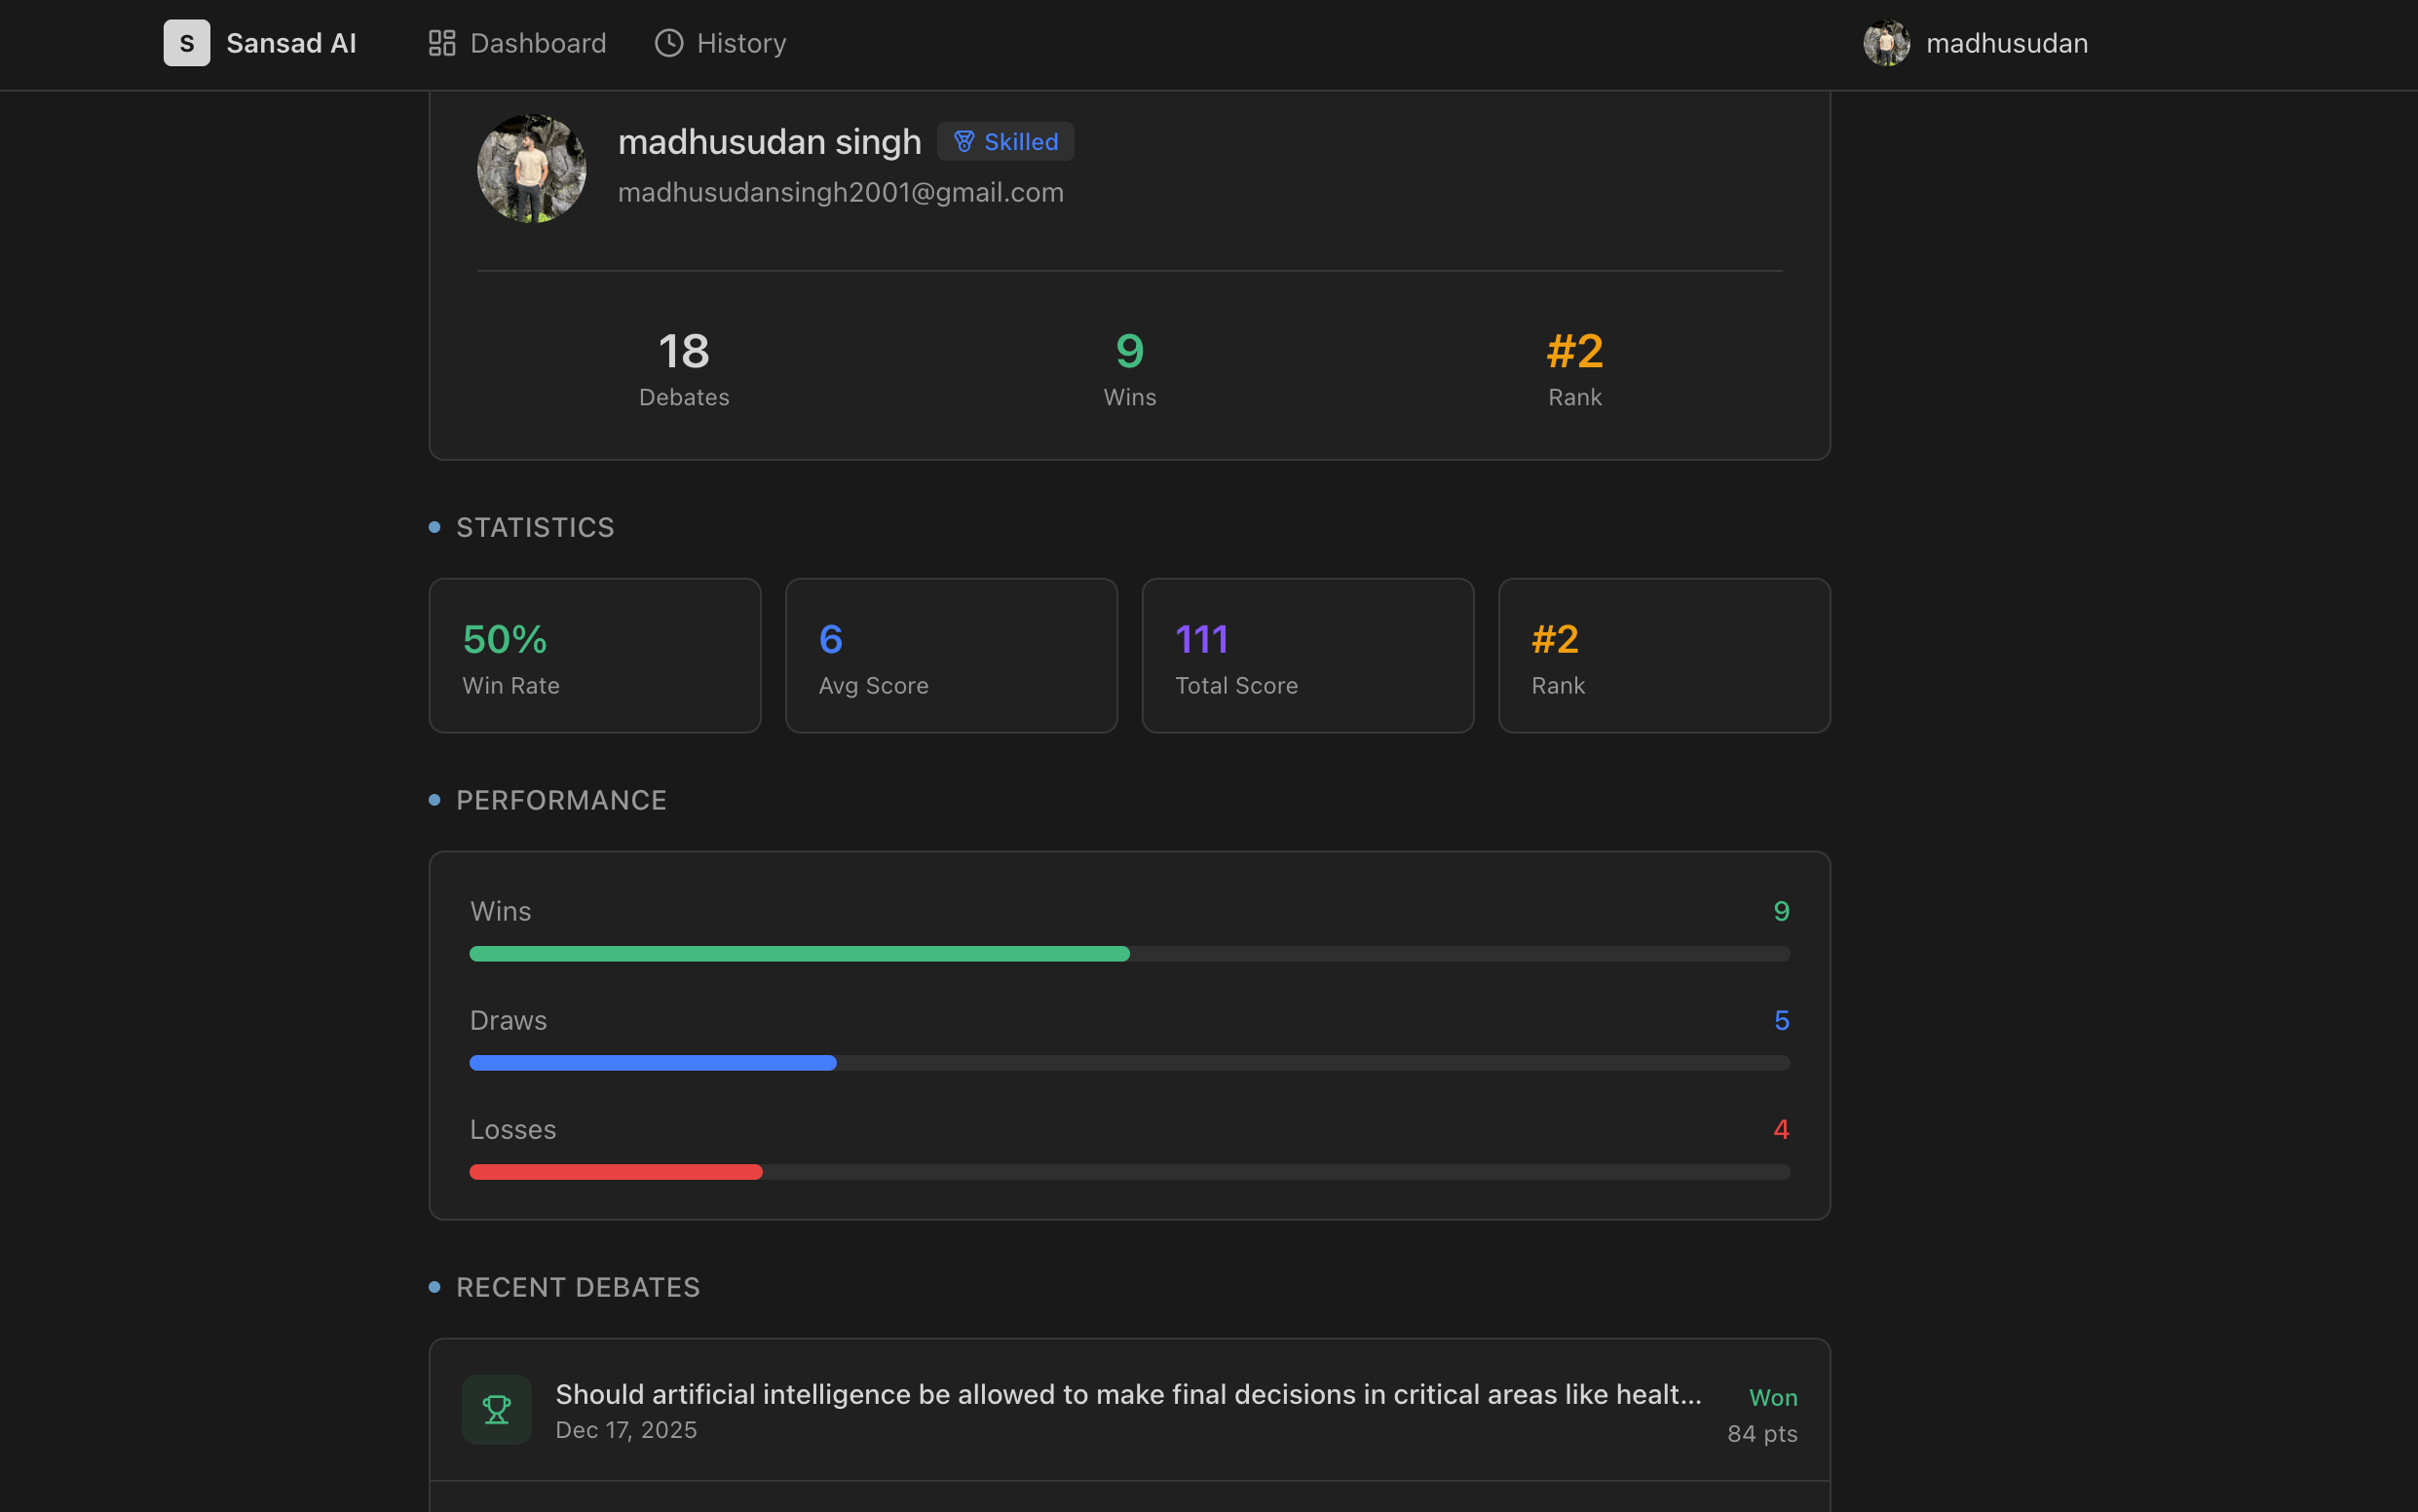
Task: Click the green Won status label
Action: pyautogui.click(x=1772, y=1397)
